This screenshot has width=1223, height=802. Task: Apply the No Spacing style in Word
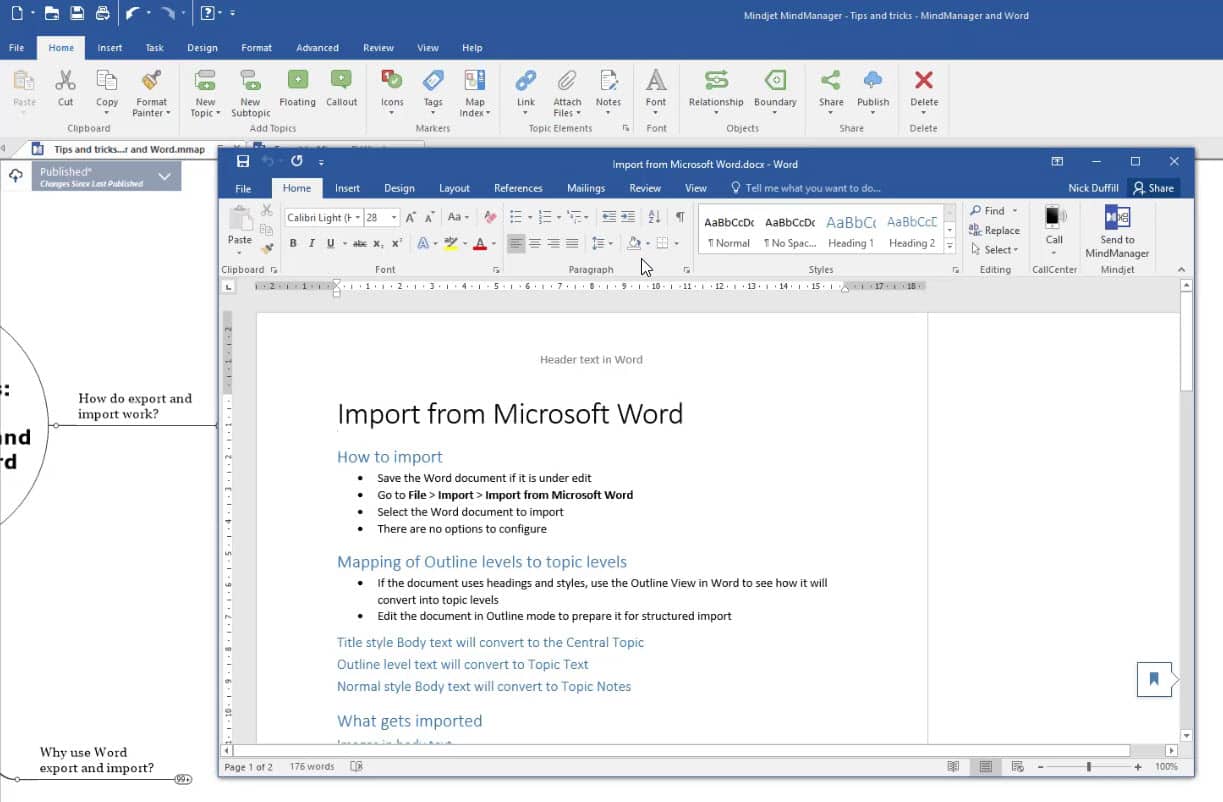[790, 231]
